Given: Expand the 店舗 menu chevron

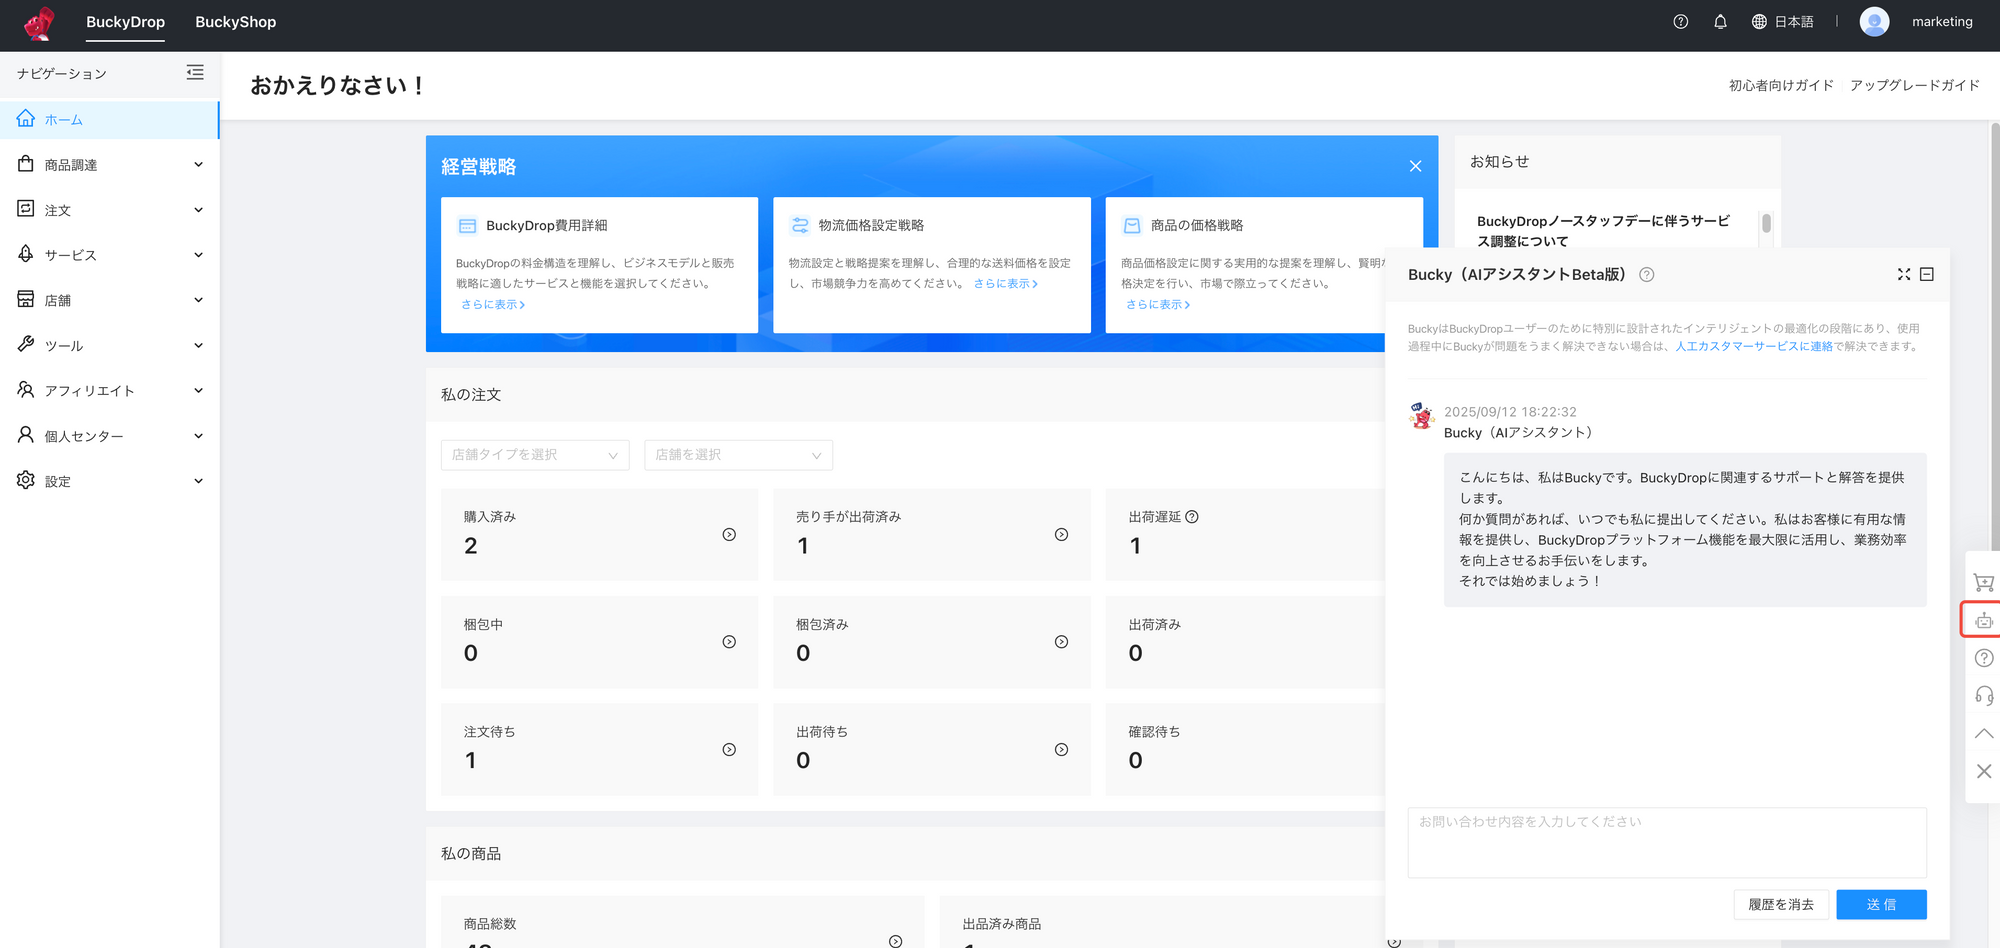Looking at the screenshot, I should coord(198,299).
